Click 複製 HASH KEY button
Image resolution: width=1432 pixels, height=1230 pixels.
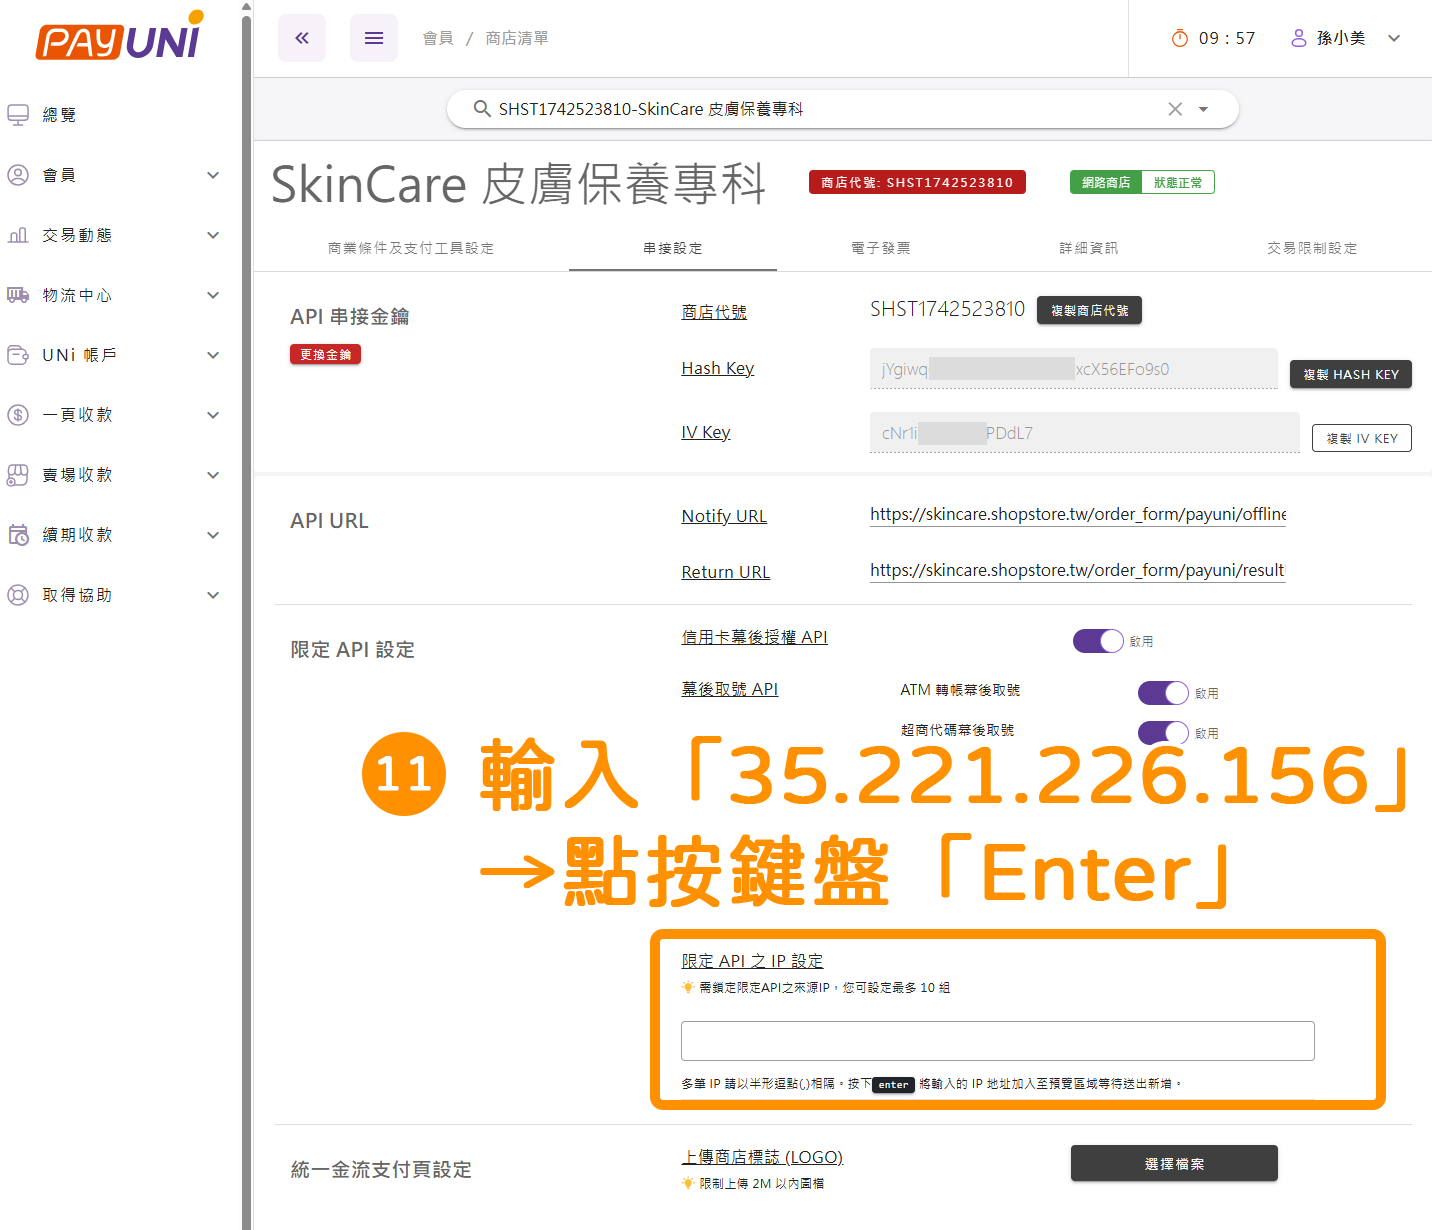1351,374
